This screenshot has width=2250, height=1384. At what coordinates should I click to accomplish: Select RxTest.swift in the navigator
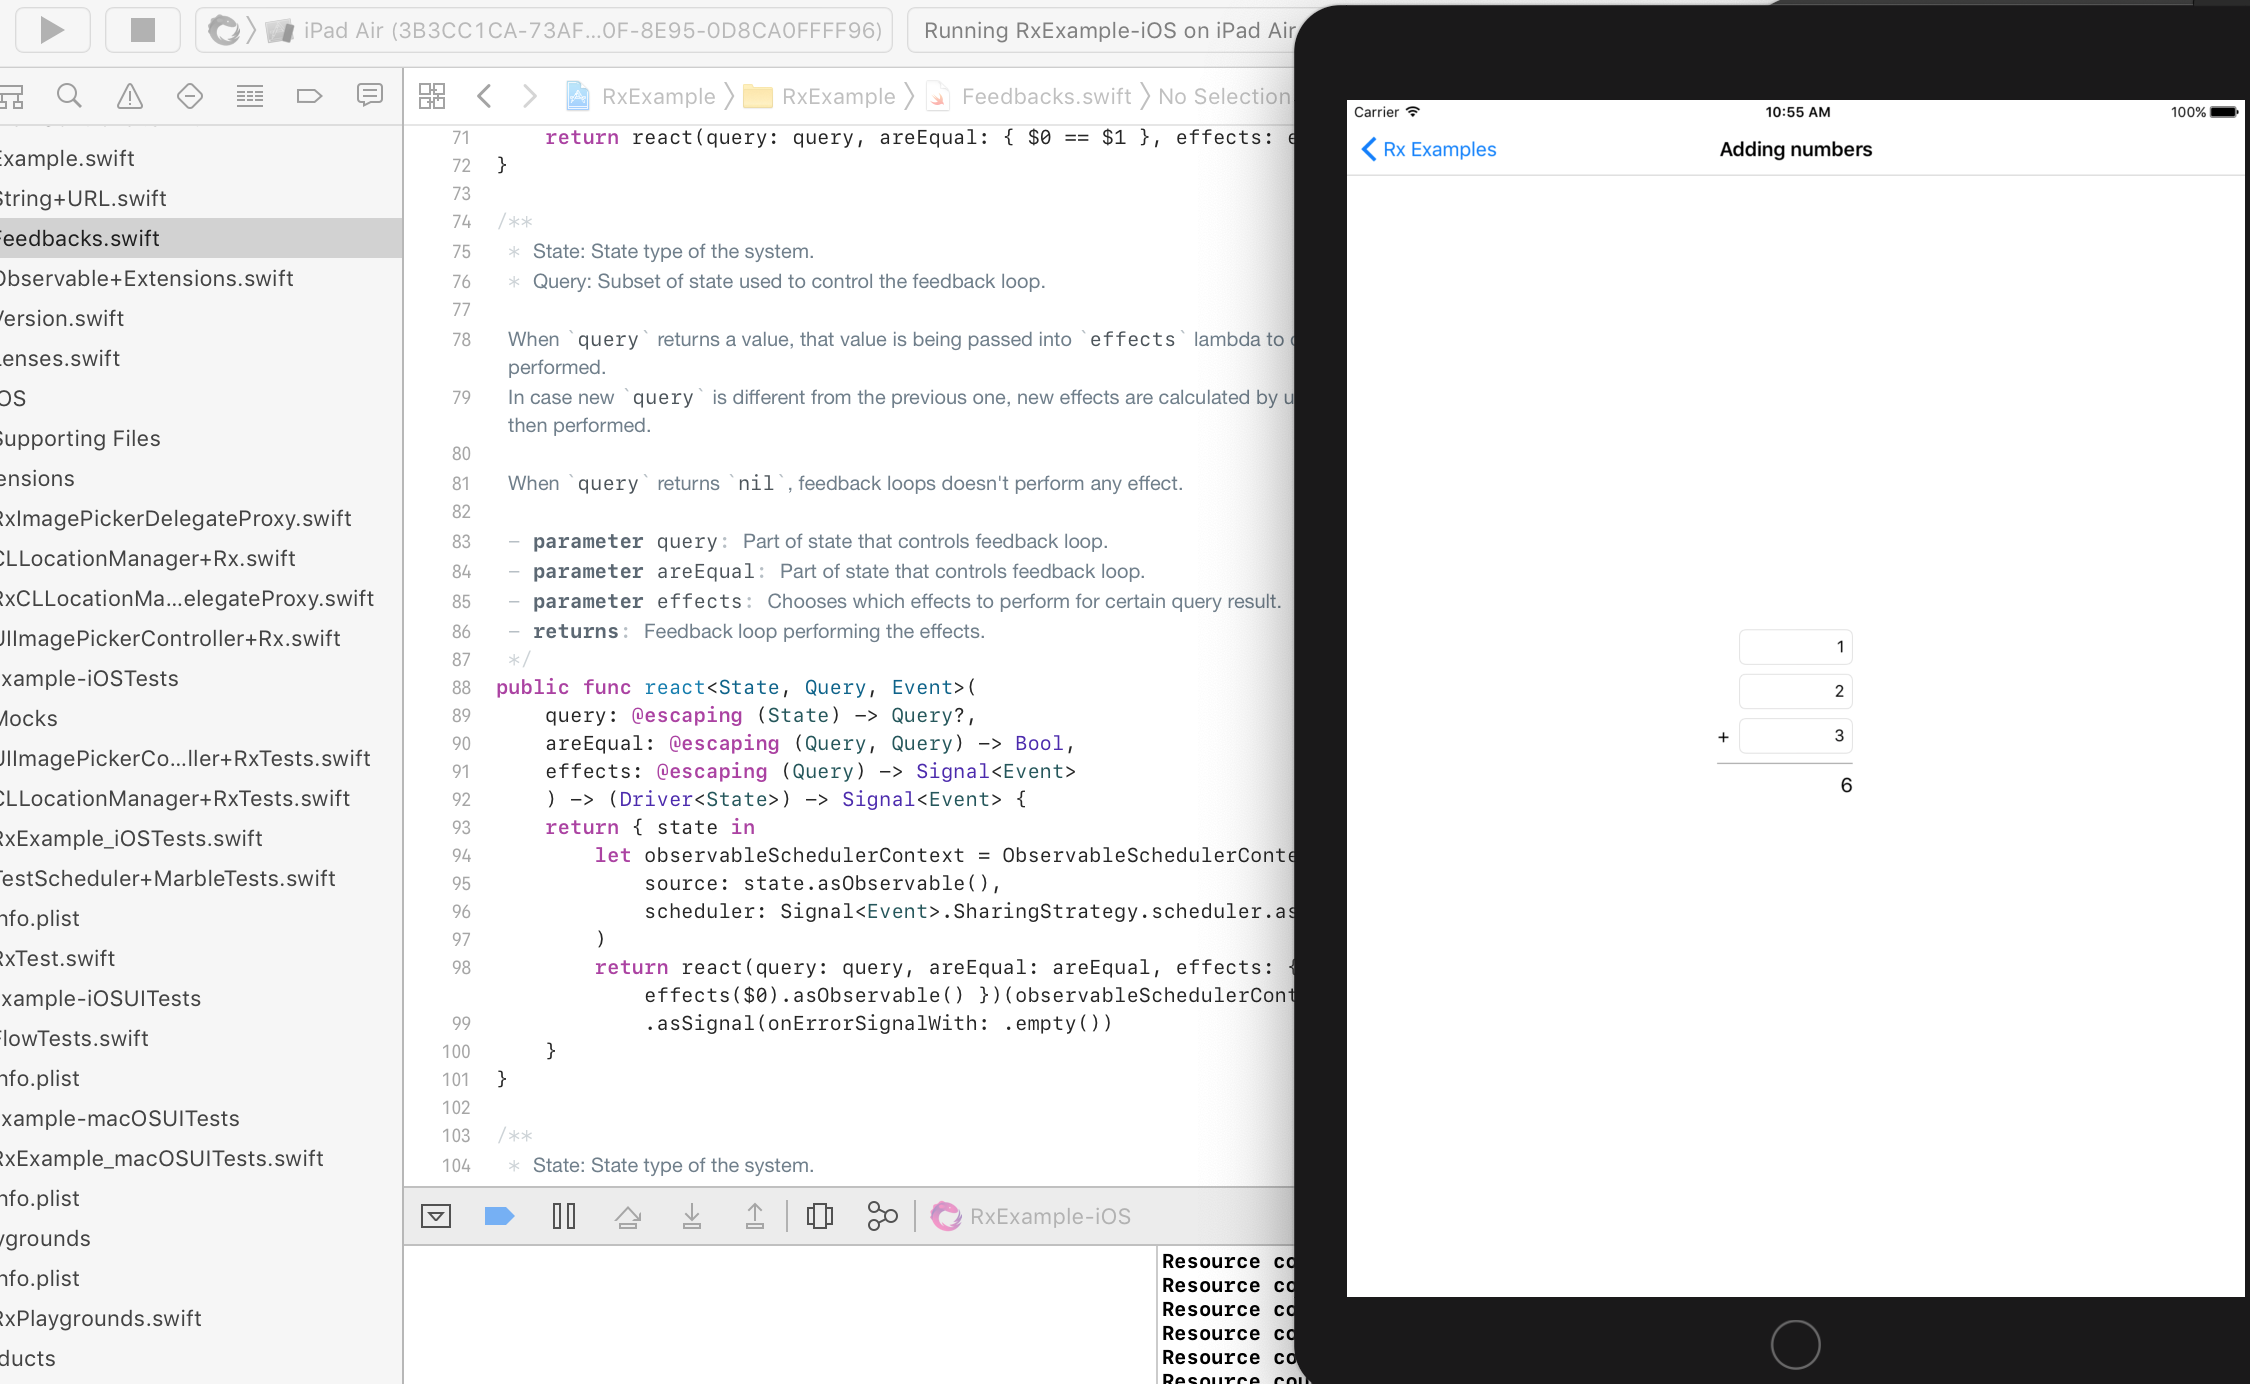(x=57, y=958)
